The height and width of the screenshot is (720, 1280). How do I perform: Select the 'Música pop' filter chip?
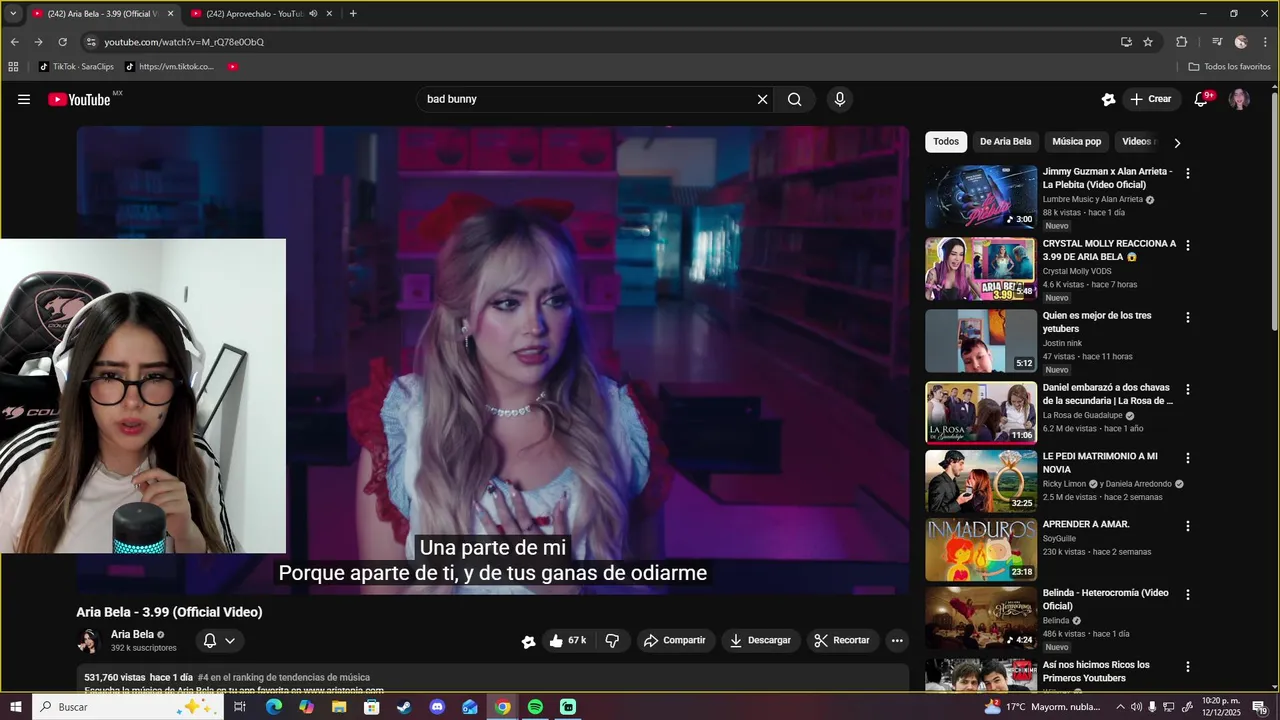[1076, 142]
